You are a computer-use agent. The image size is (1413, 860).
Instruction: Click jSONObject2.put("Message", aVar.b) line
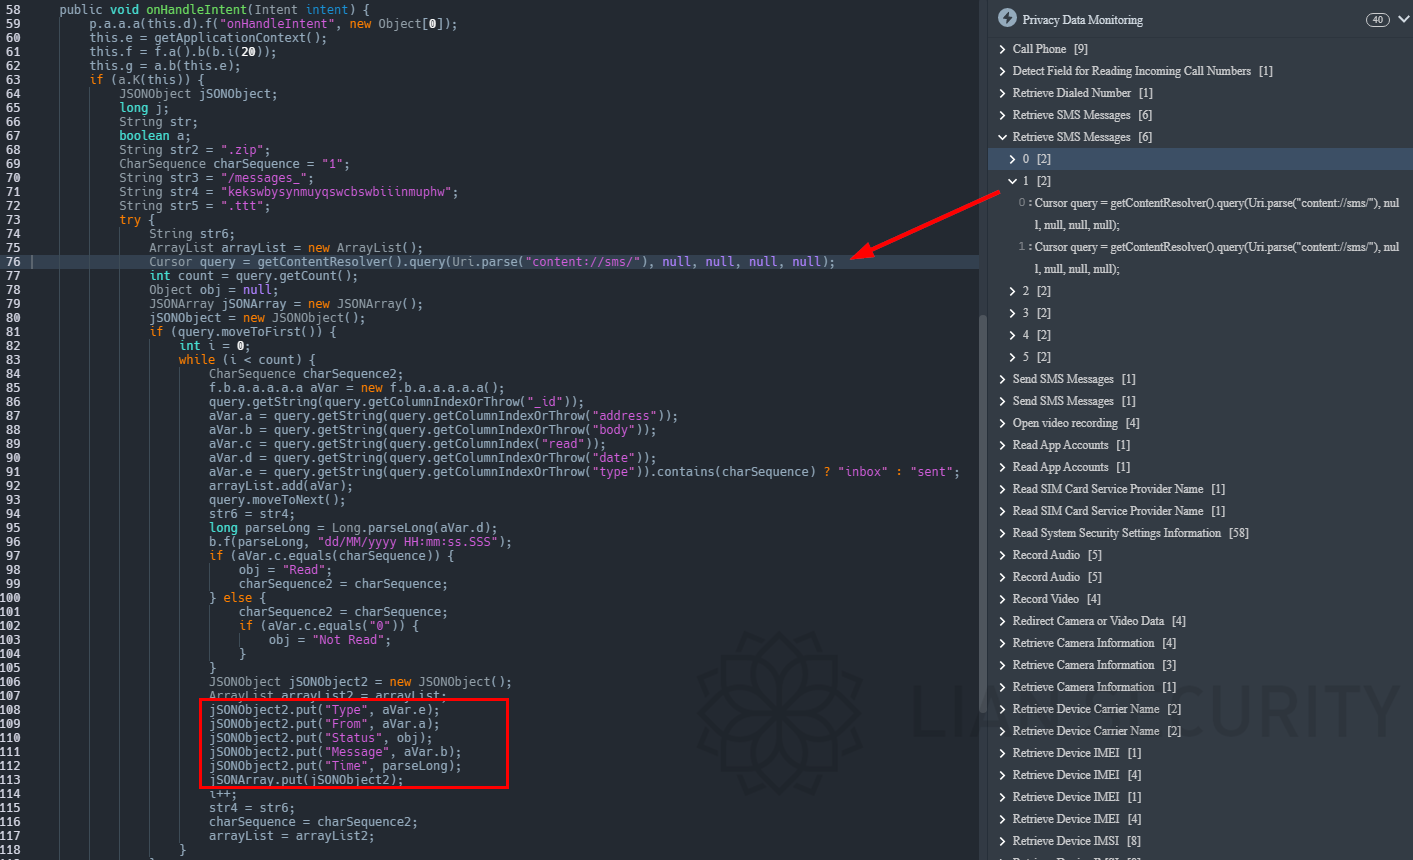pos(335,752)
